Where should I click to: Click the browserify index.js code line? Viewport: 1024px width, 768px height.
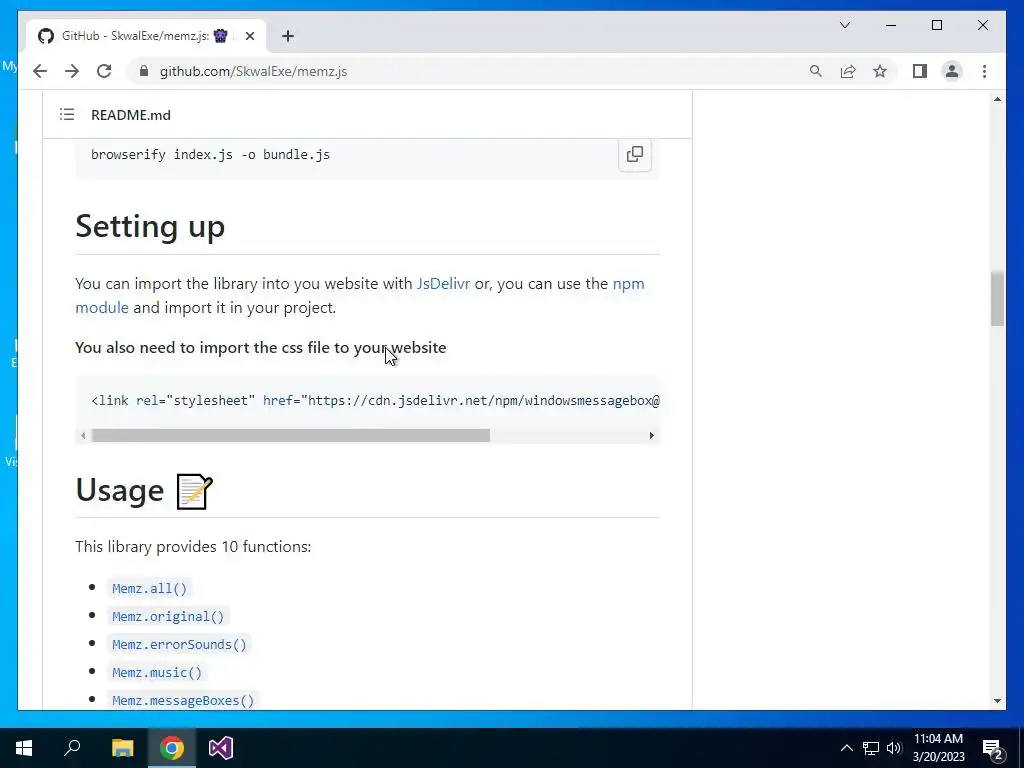(210, 155)
